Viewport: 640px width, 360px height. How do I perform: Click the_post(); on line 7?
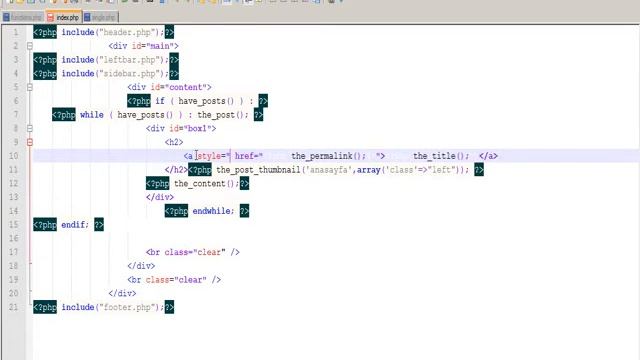point(223,115)
